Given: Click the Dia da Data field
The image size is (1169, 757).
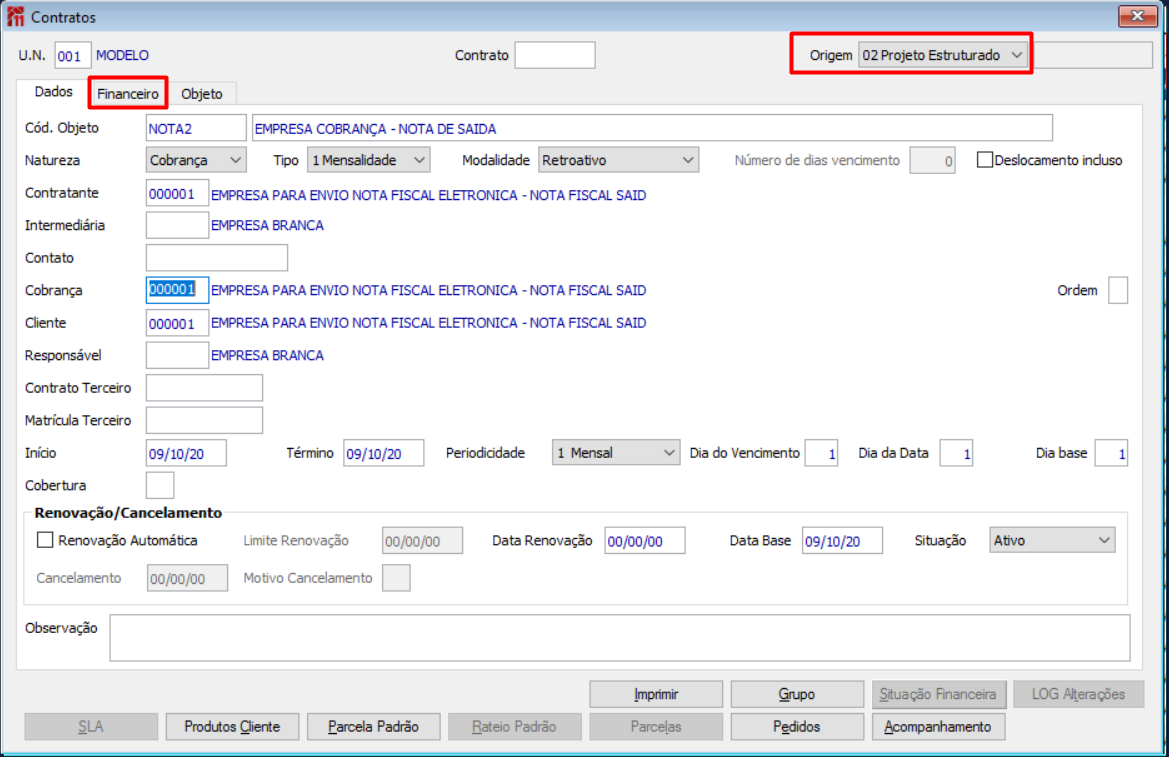Looking at the screenshot, I should (x=956, y=453).
